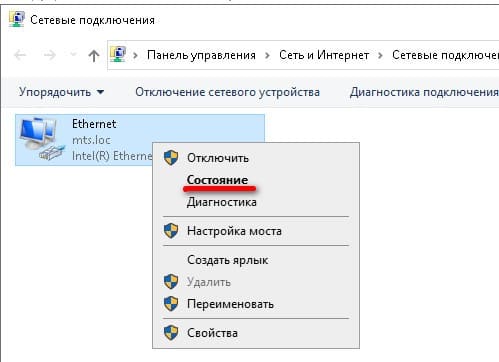This screenshot has height=362, width=499.
Task: Expand chevron after Сеть и Интернет breadcrumb
Action: (x=380, y=55)
